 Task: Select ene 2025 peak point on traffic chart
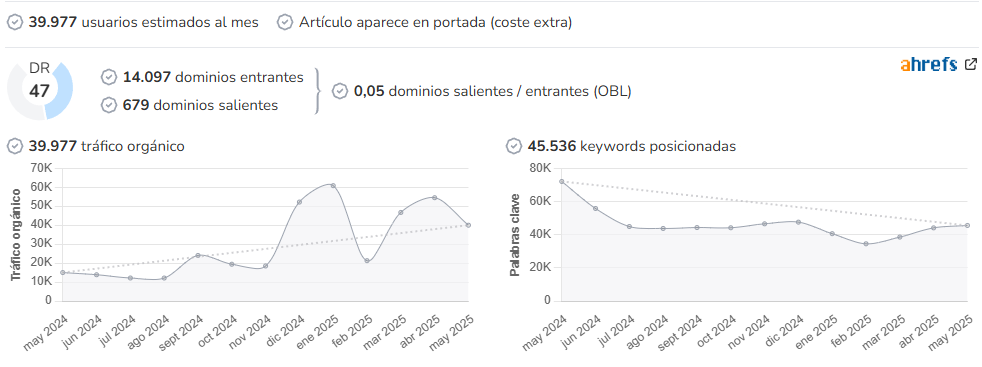[x=333, y=185]
